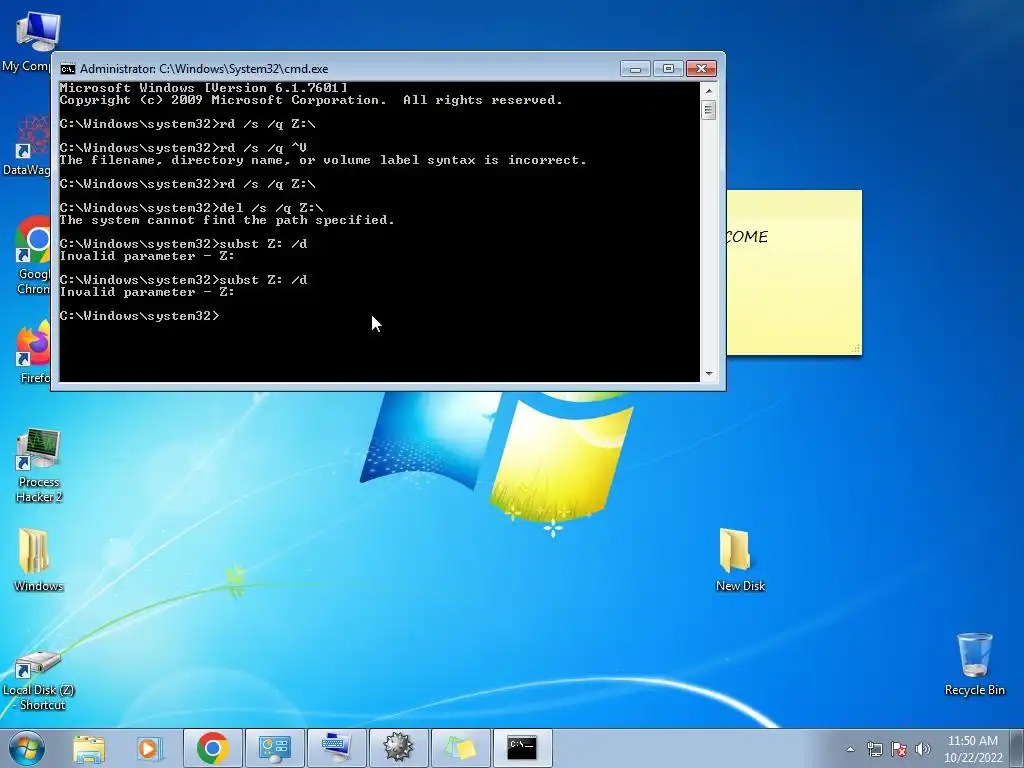Select the Firefox desktop shortcut
The image size is (1024, 768).
[x=33, y=351]
